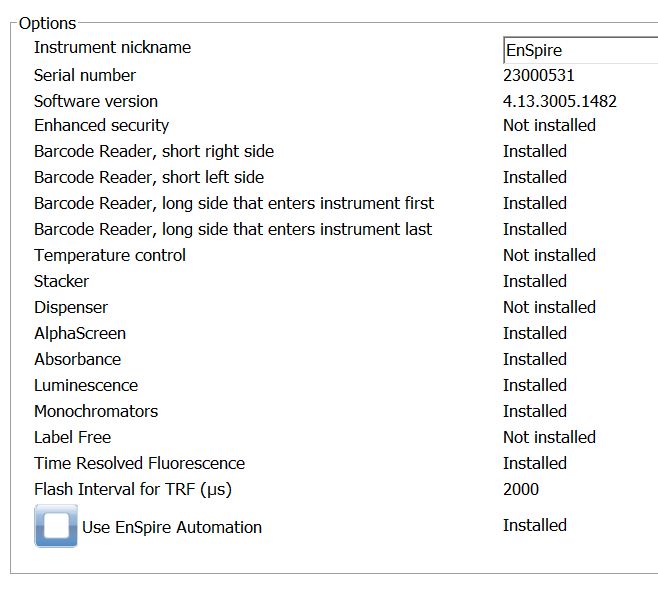Click the Time Resolved Fluorescence label
This screenshot has width=658, height=589.
(139, 463)
